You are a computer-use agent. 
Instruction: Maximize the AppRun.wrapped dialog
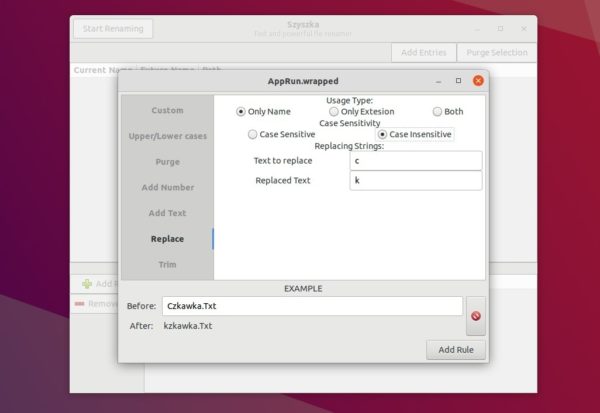[458, 81]
